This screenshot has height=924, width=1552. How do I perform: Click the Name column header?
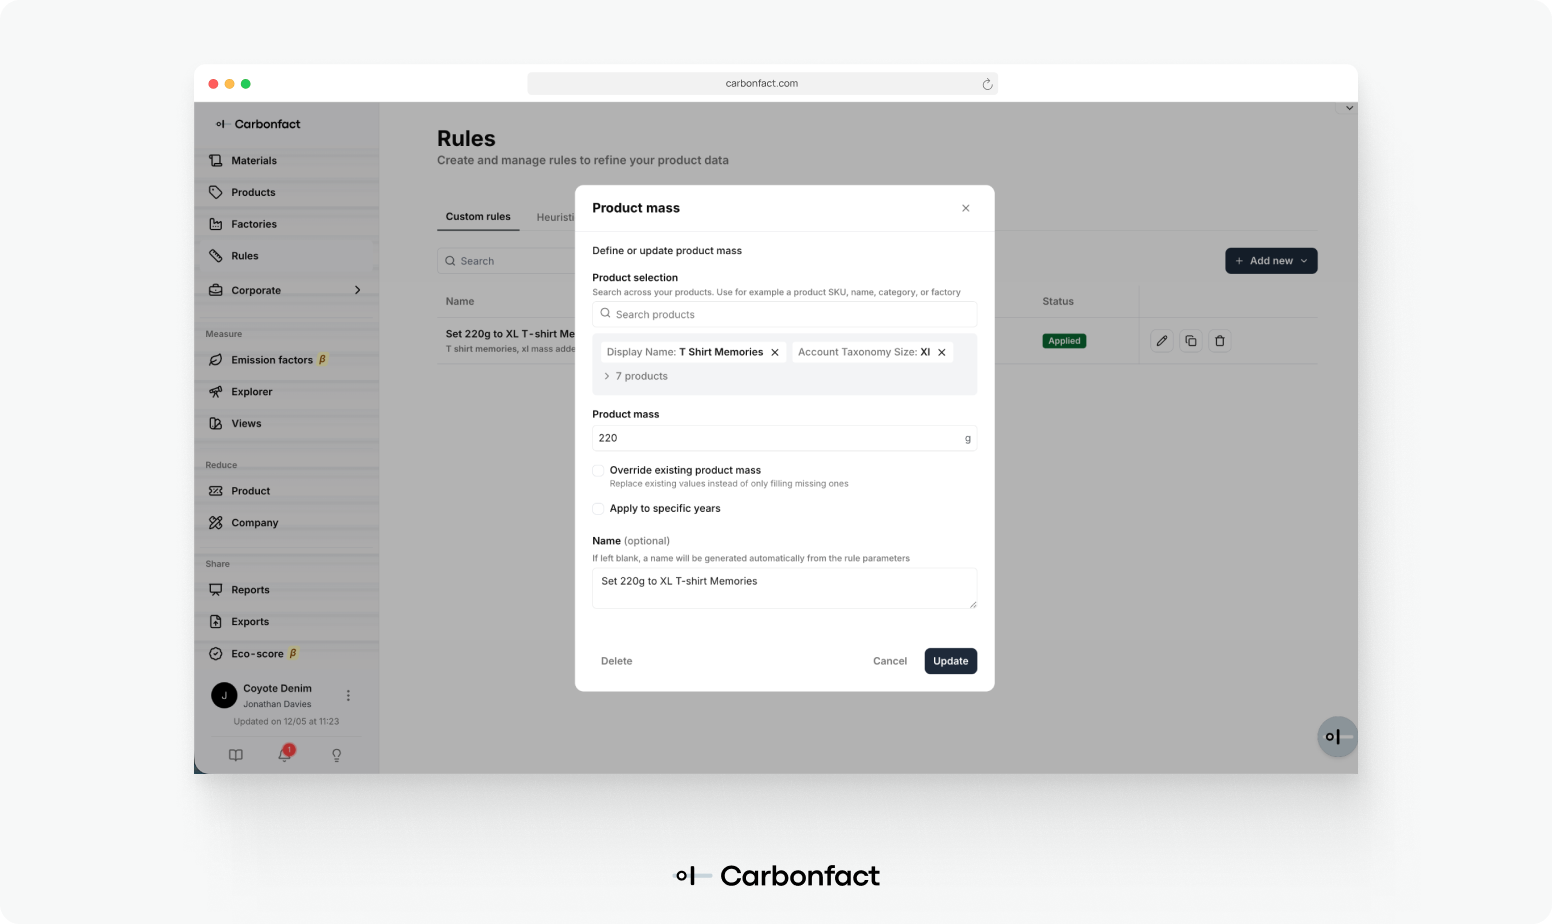click(460, 301)
